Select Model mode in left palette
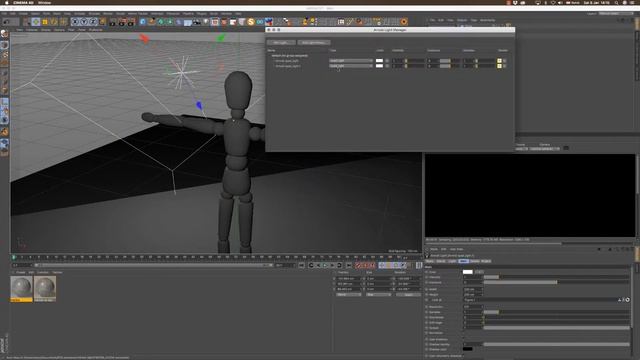This screenshot has height=360, width=640. coord(4,44)
